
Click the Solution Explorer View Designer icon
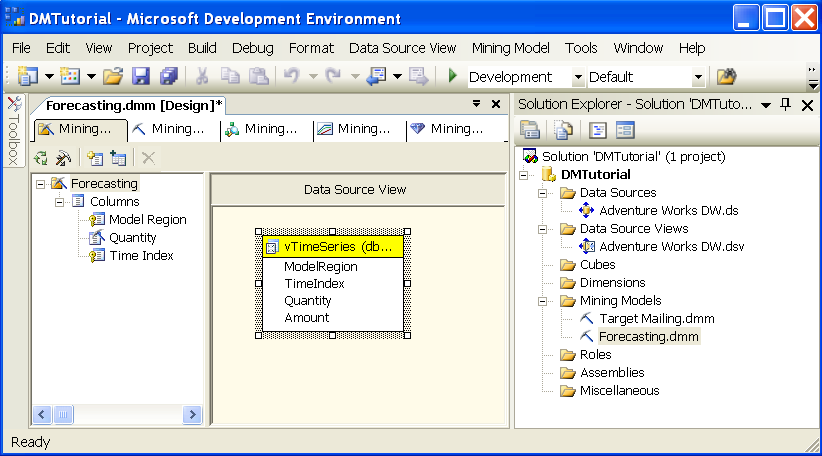(625, 129)
